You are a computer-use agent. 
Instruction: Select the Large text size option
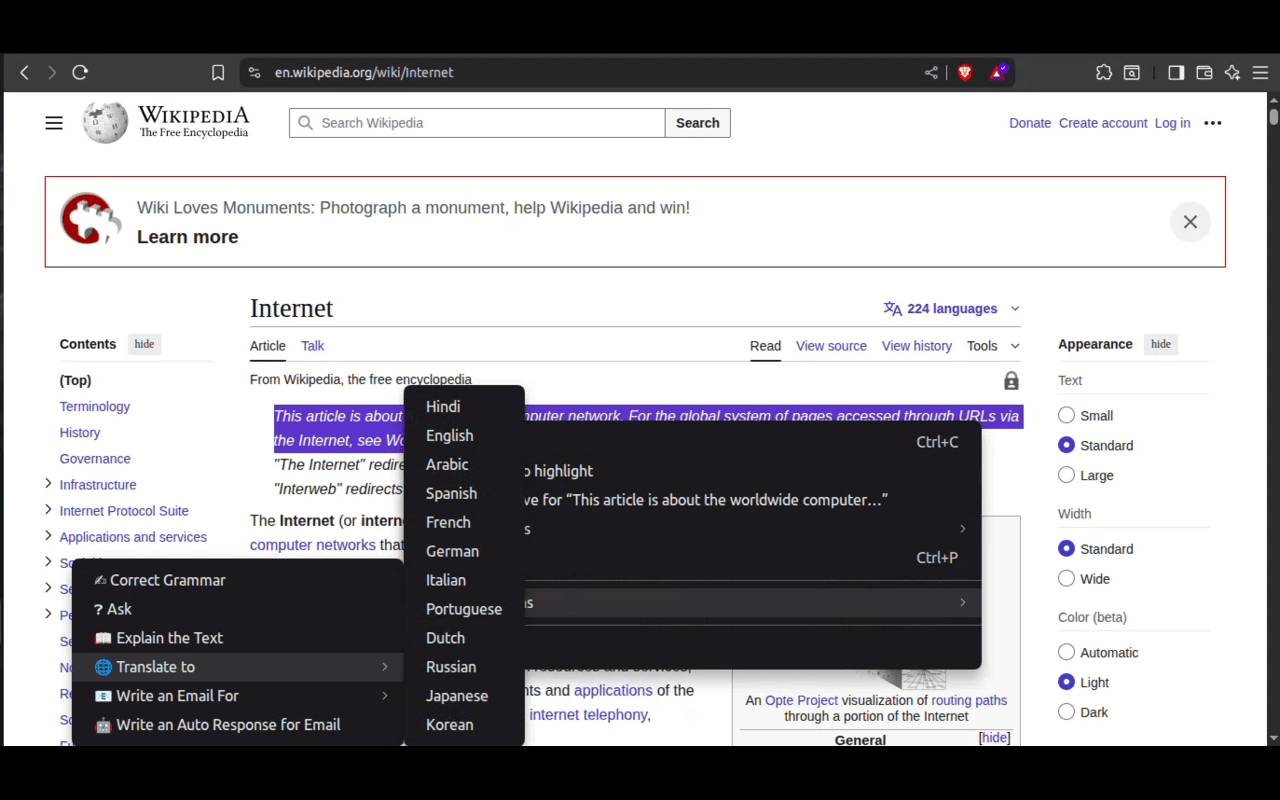coord(1066,475)
